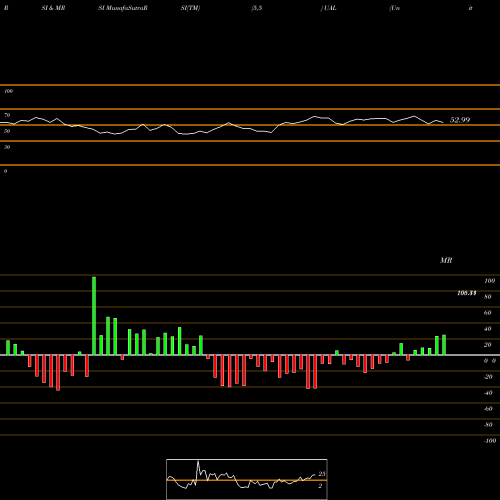Click the RSI current value 52.99

460,120
